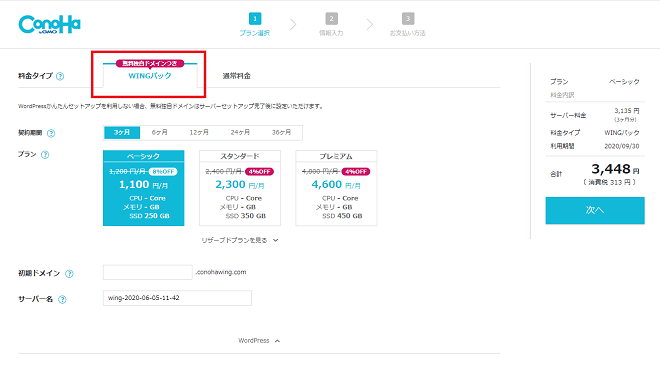Click the 次へ button
This screenshot has height=365, width=660.
[595, 210]
